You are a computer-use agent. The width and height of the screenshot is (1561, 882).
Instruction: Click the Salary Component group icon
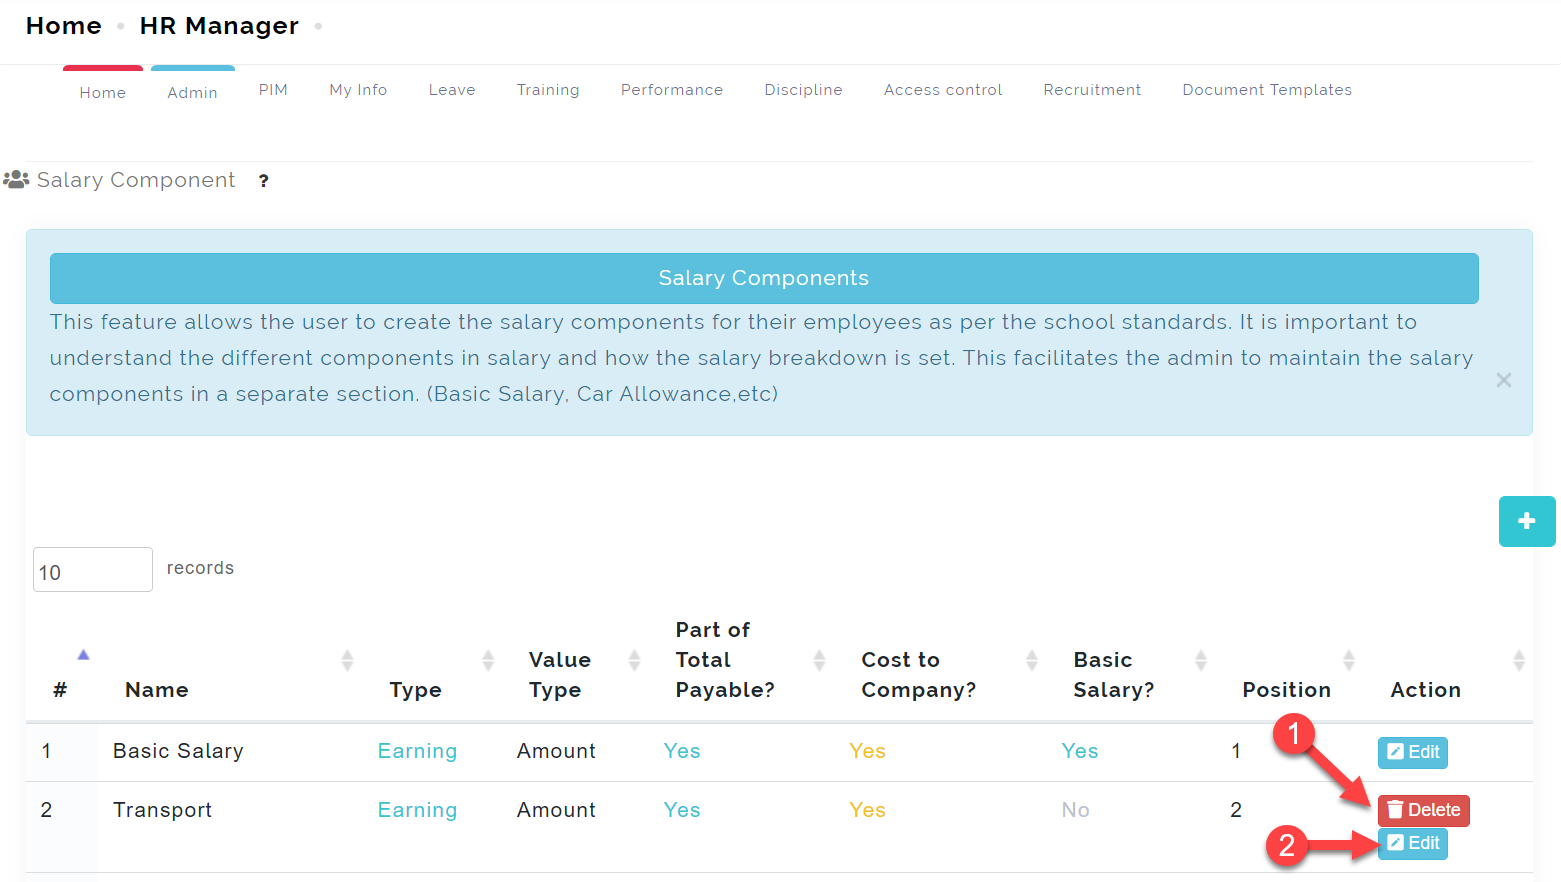tap(16, 180)
